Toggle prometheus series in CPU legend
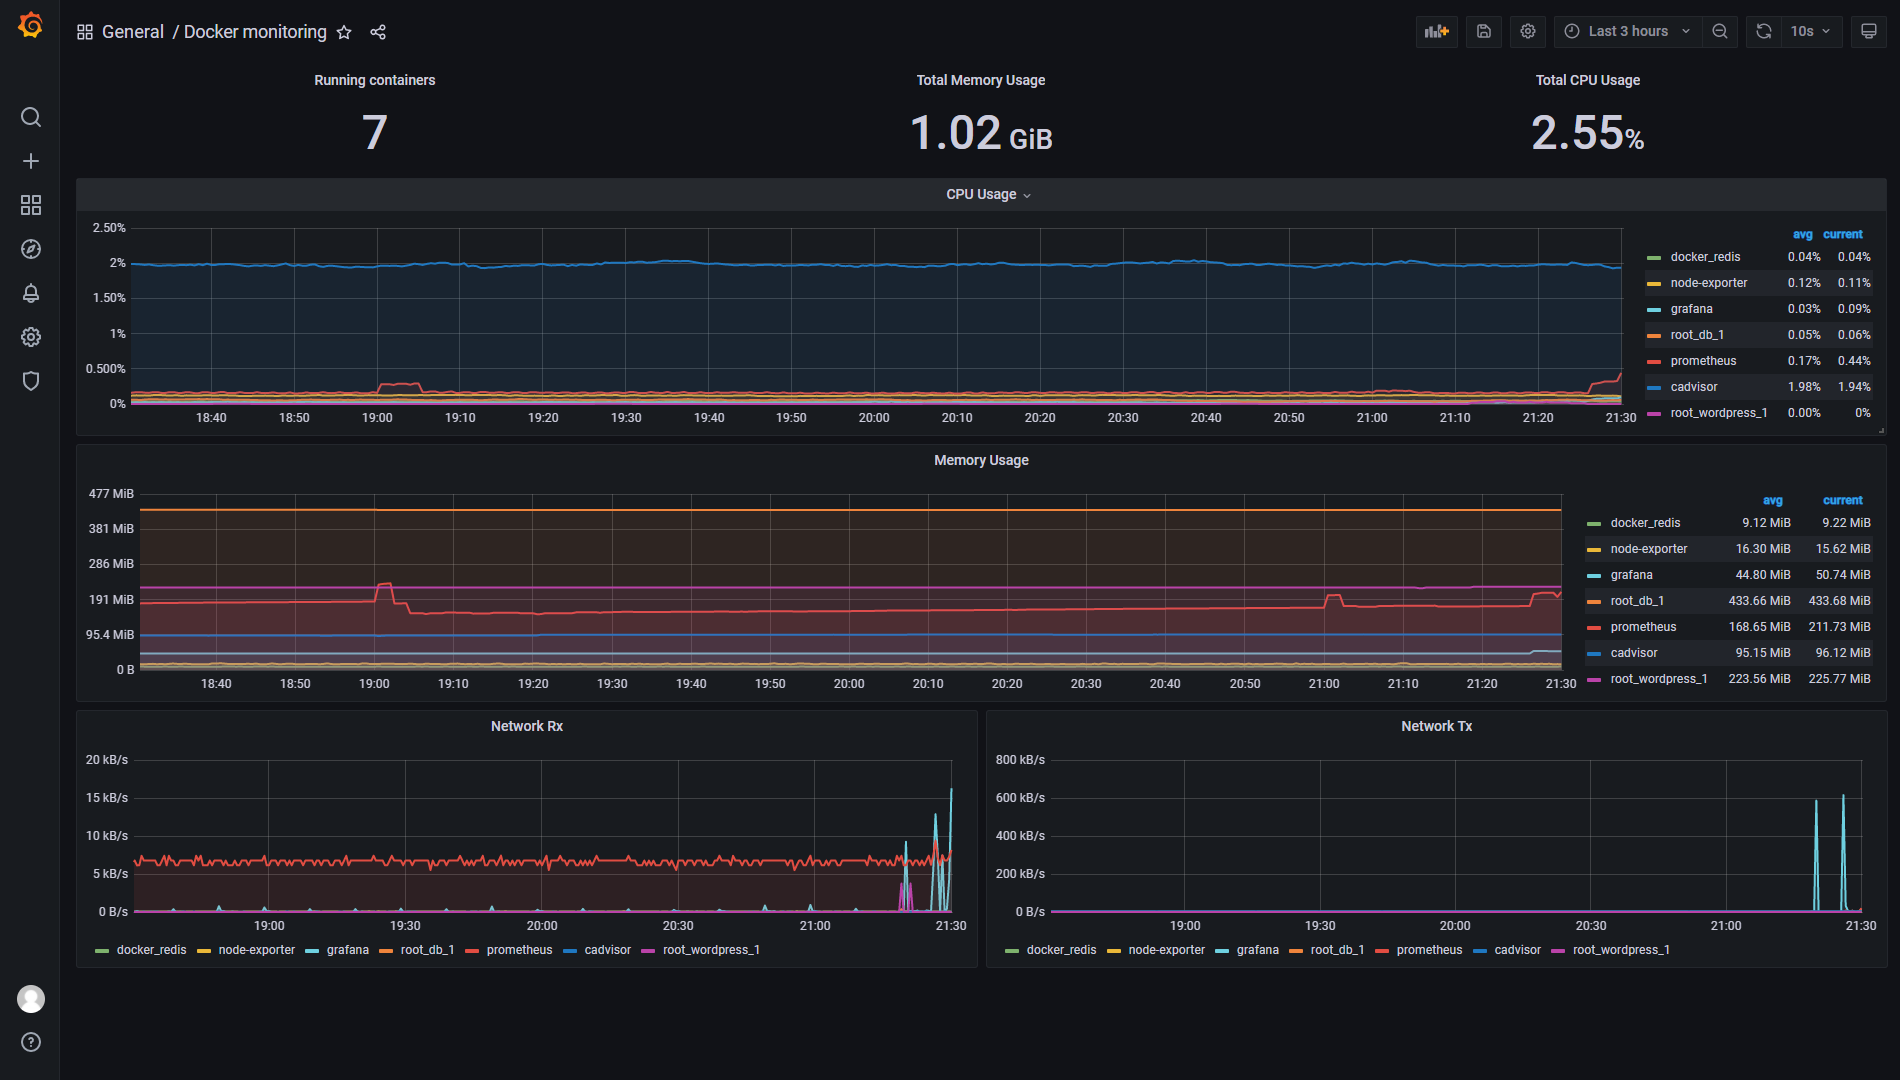The height and width of the screenshot is (1080, 1900). [1703, 361]
